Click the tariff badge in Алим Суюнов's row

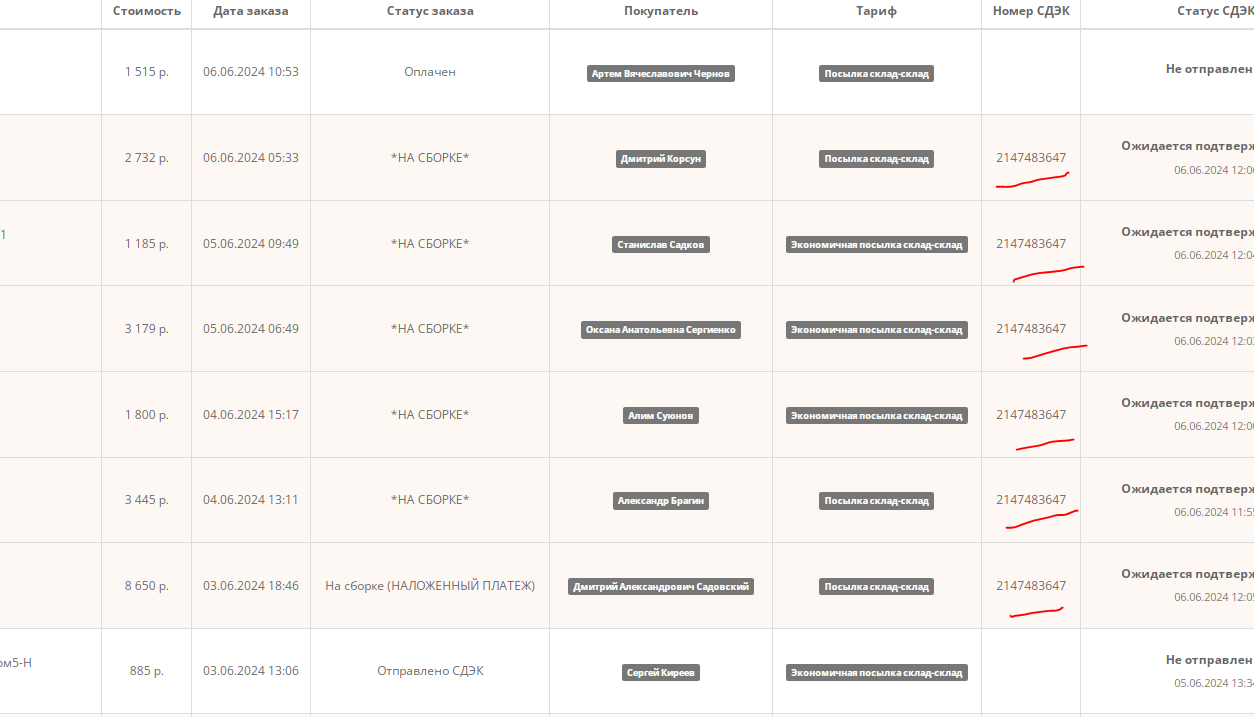coord(877,416)
